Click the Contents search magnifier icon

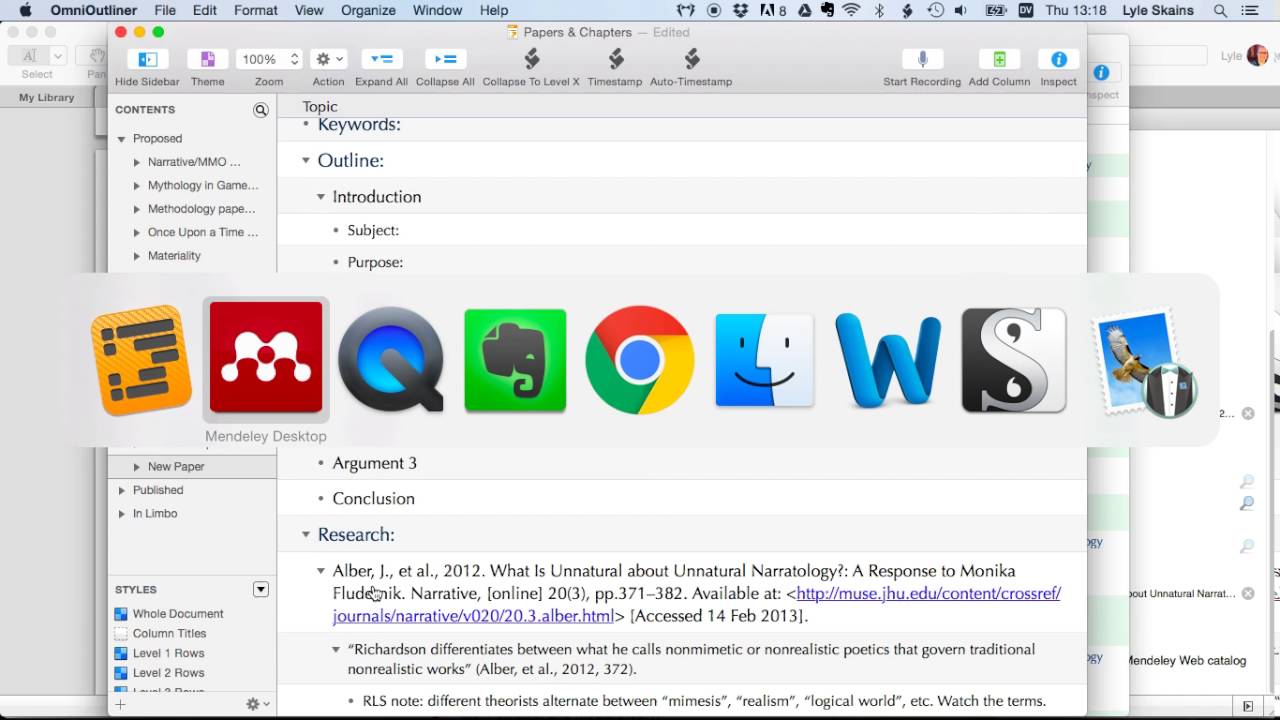(x=261, y=110)
